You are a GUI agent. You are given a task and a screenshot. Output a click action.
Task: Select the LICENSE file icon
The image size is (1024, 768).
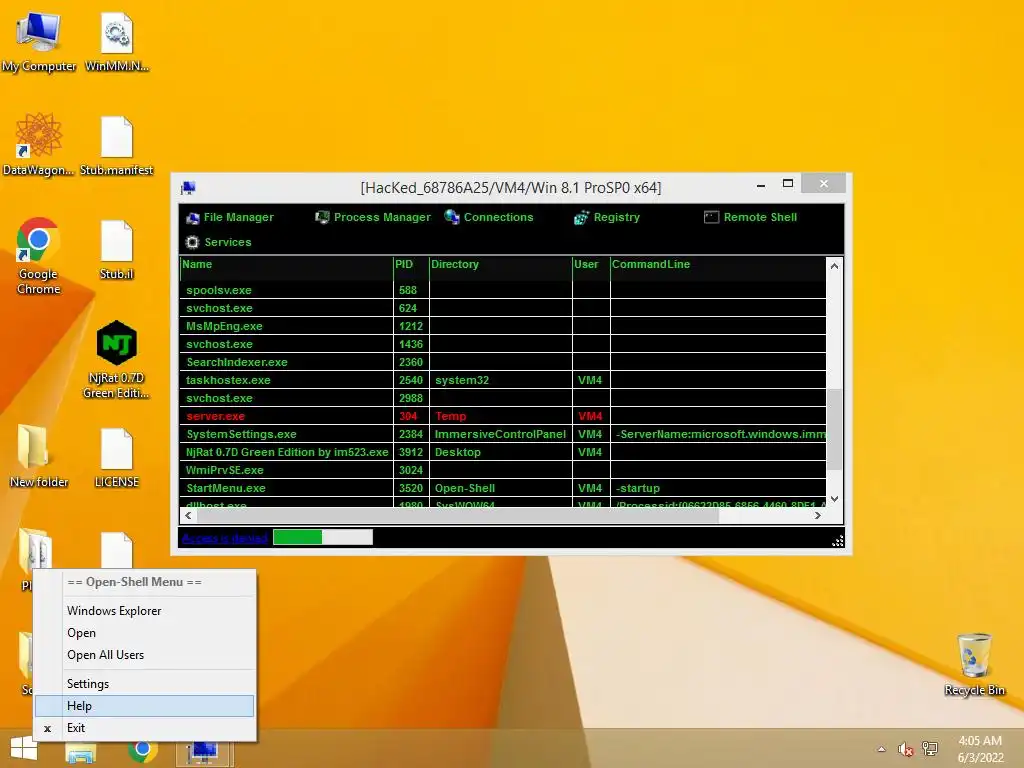coord(117,458)
